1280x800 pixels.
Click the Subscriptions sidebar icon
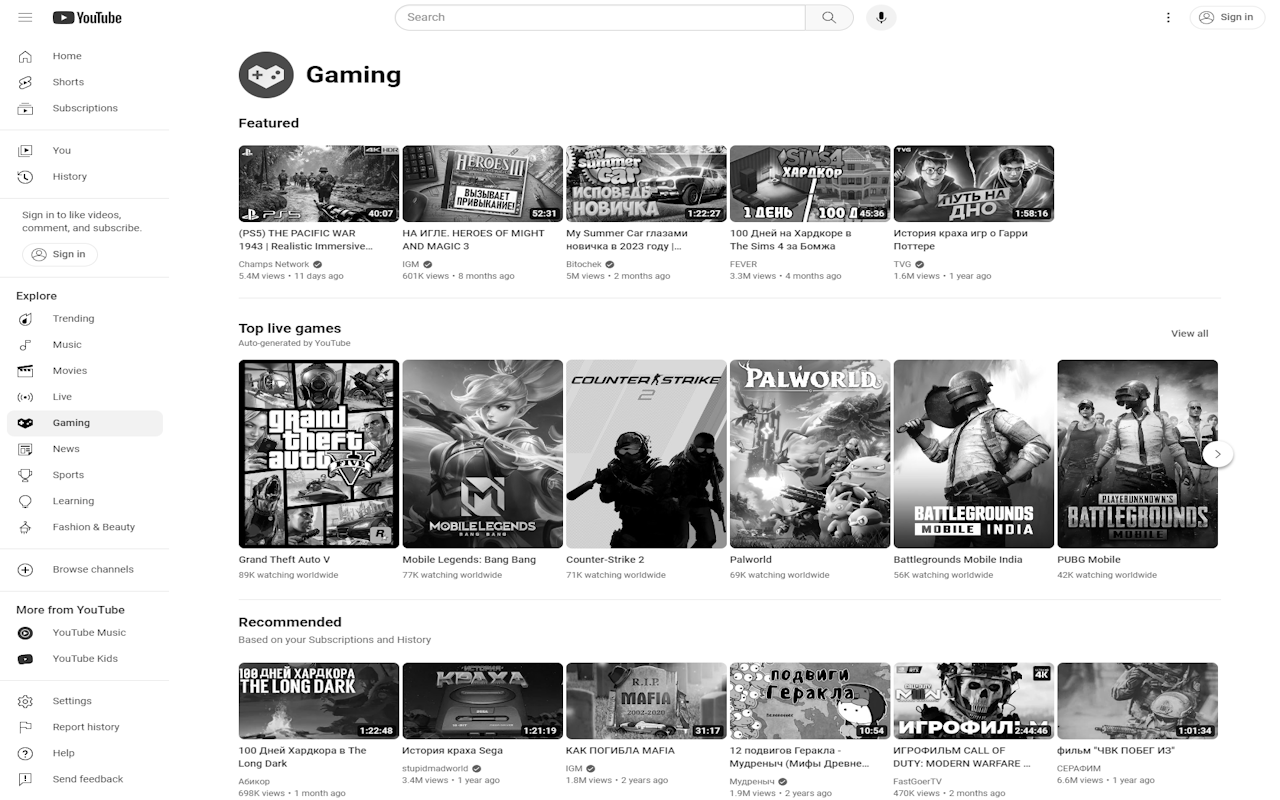pyautogui.click(x=26, y=108)
